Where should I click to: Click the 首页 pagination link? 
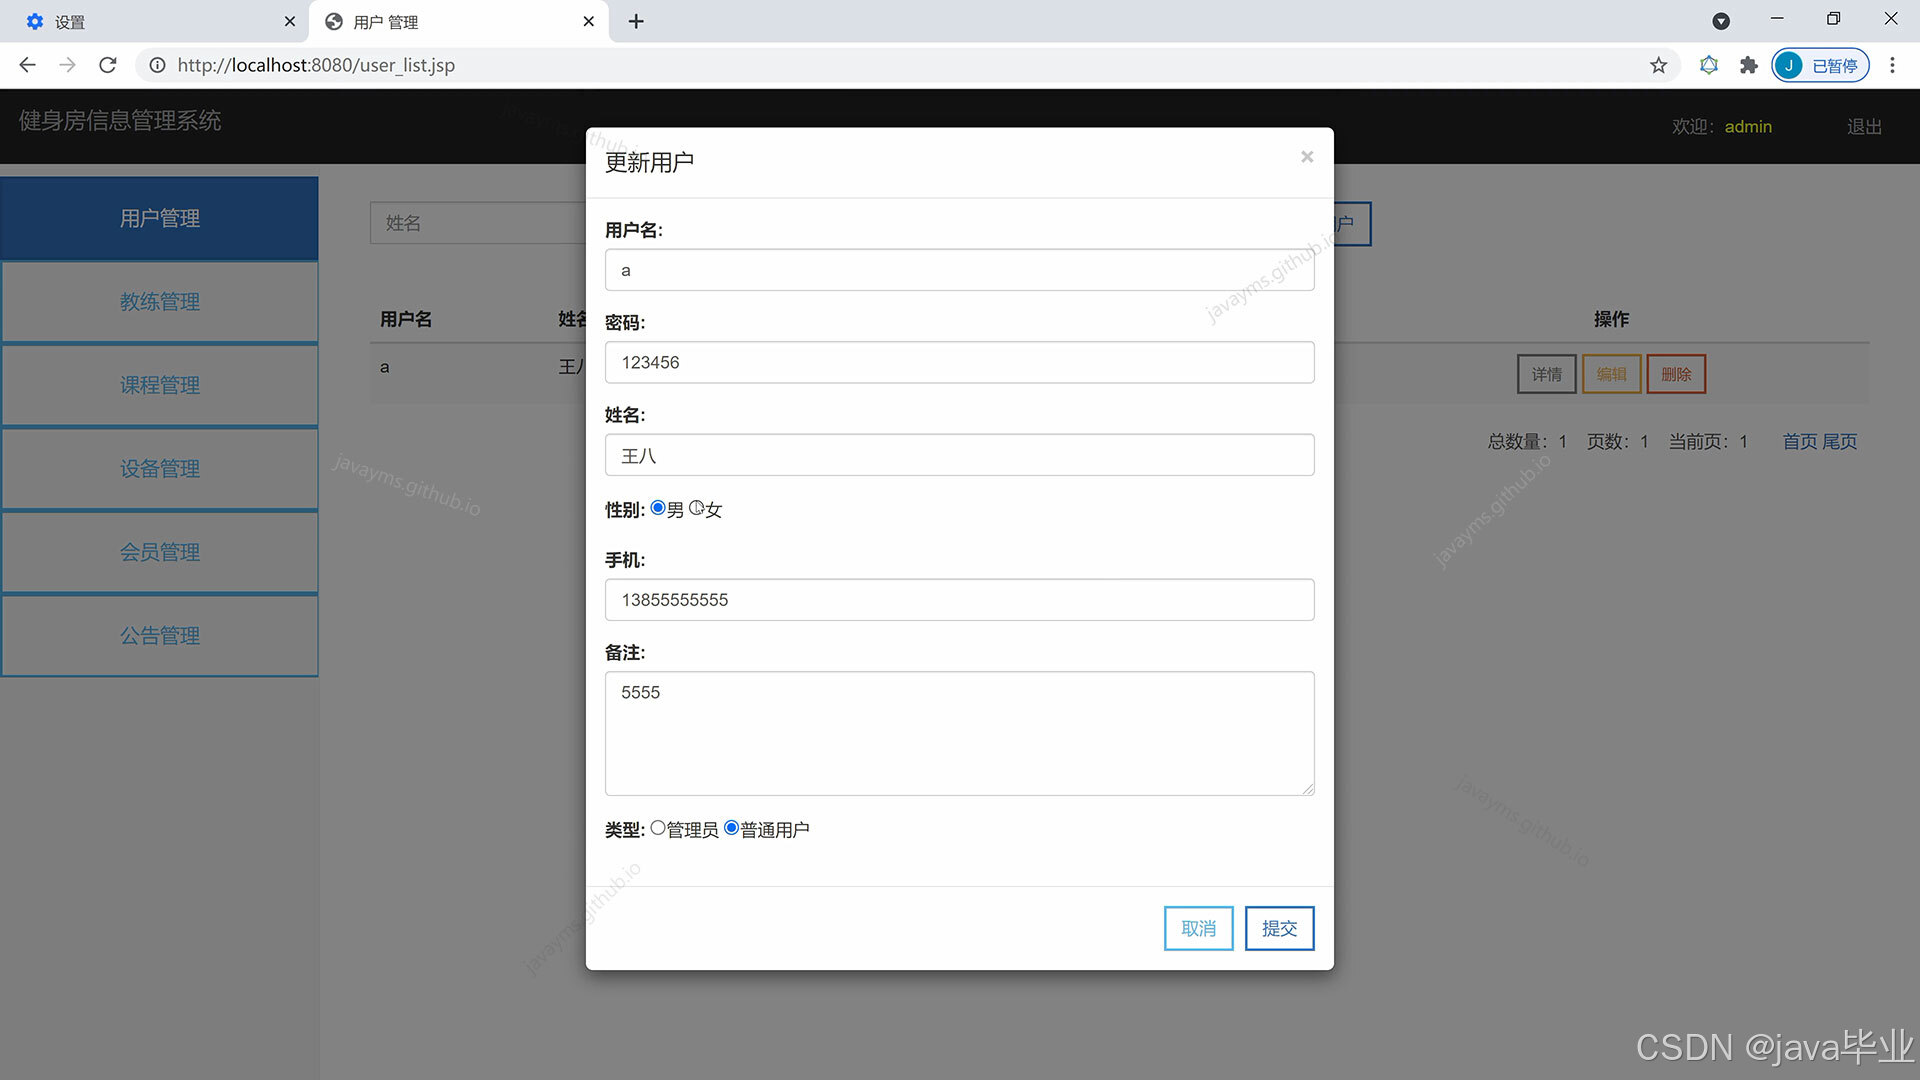point(1800,441)
